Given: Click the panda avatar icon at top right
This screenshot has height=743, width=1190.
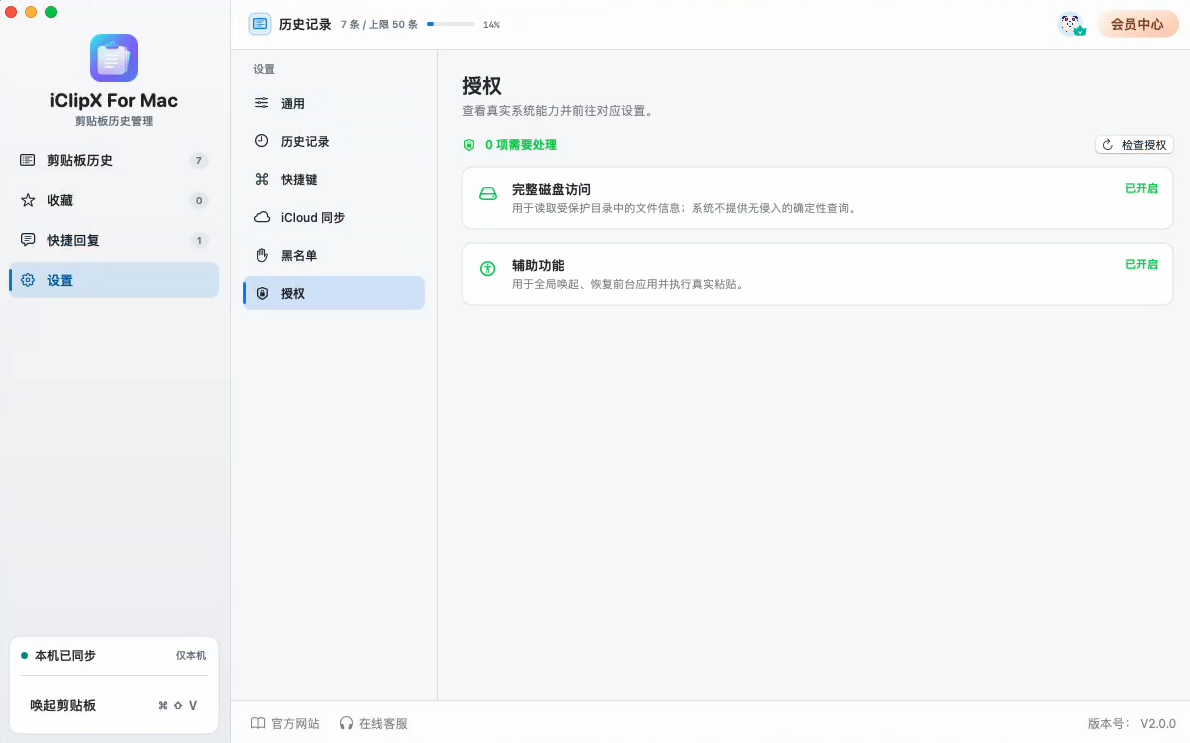Looking at the screenshot, I should coord(1072,24).
